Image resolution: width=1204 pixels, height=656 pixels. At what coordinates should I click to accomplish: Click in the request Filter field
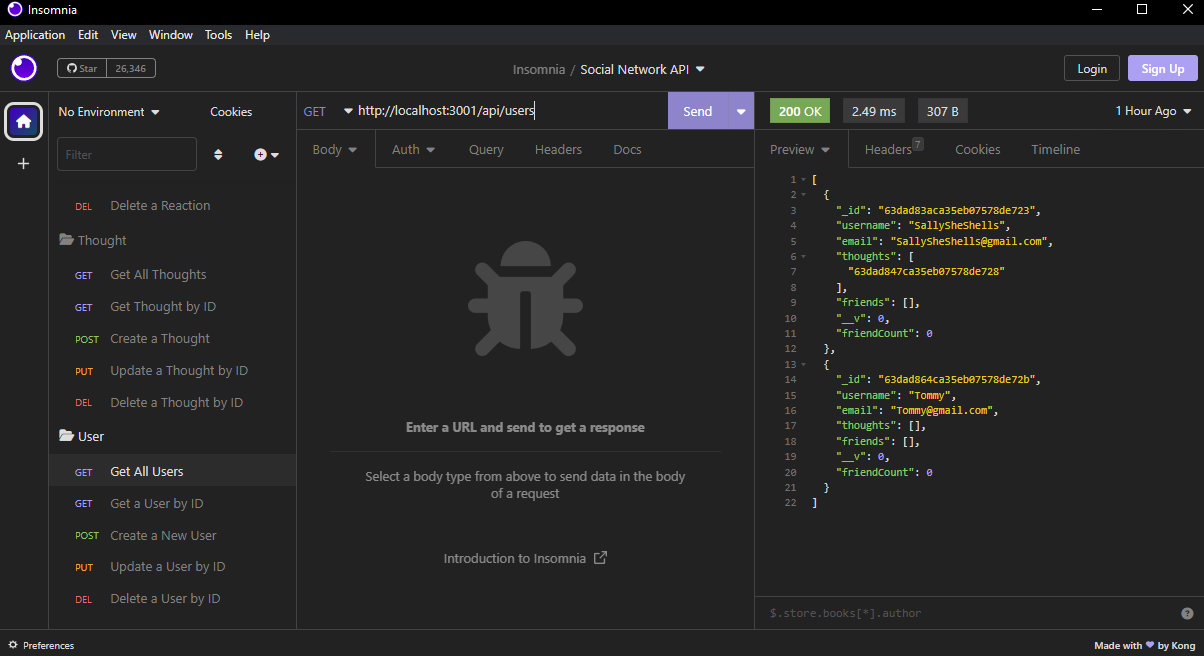coord(127,154)
